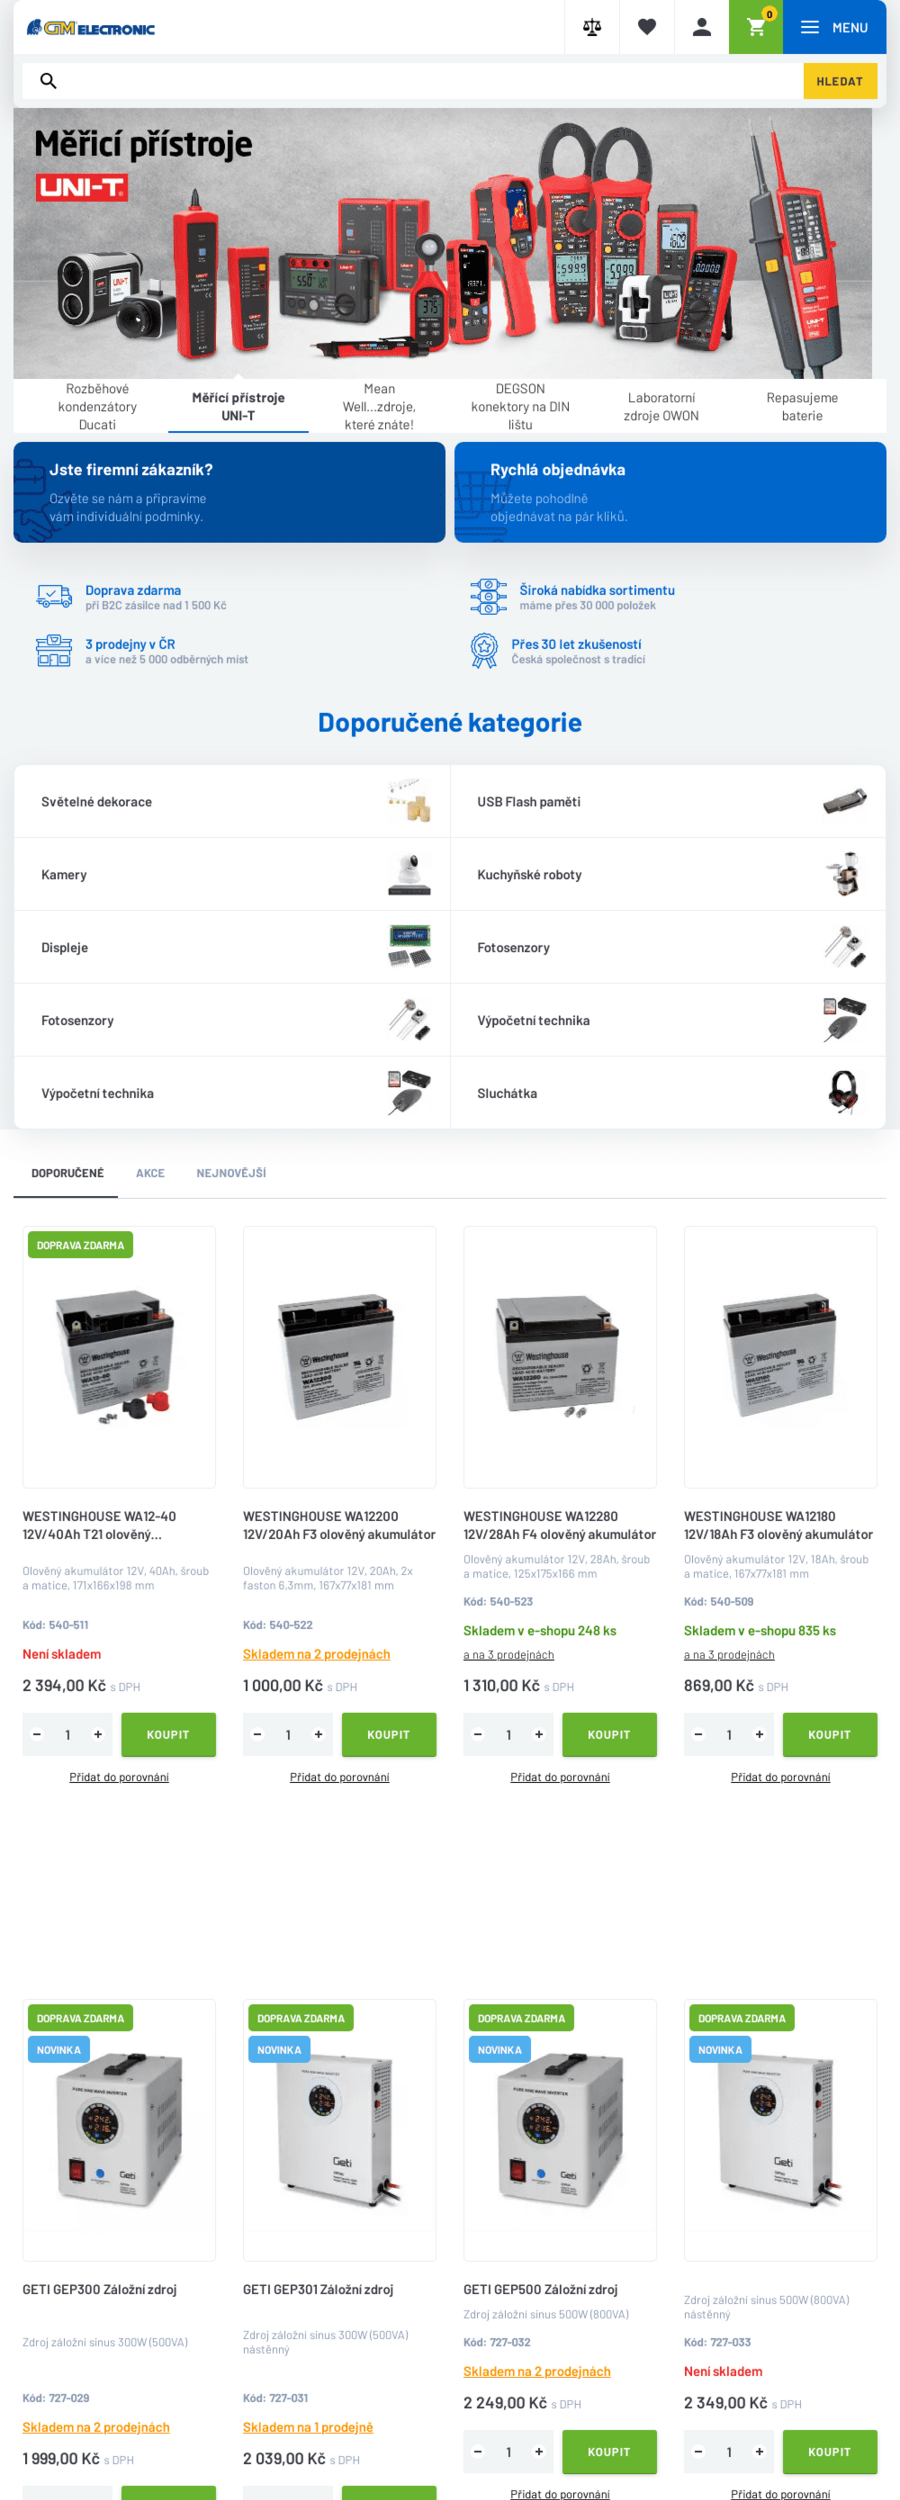Open the USB Flash paměti category
The height and width of the screenshot is (2500, 900).
668,801
